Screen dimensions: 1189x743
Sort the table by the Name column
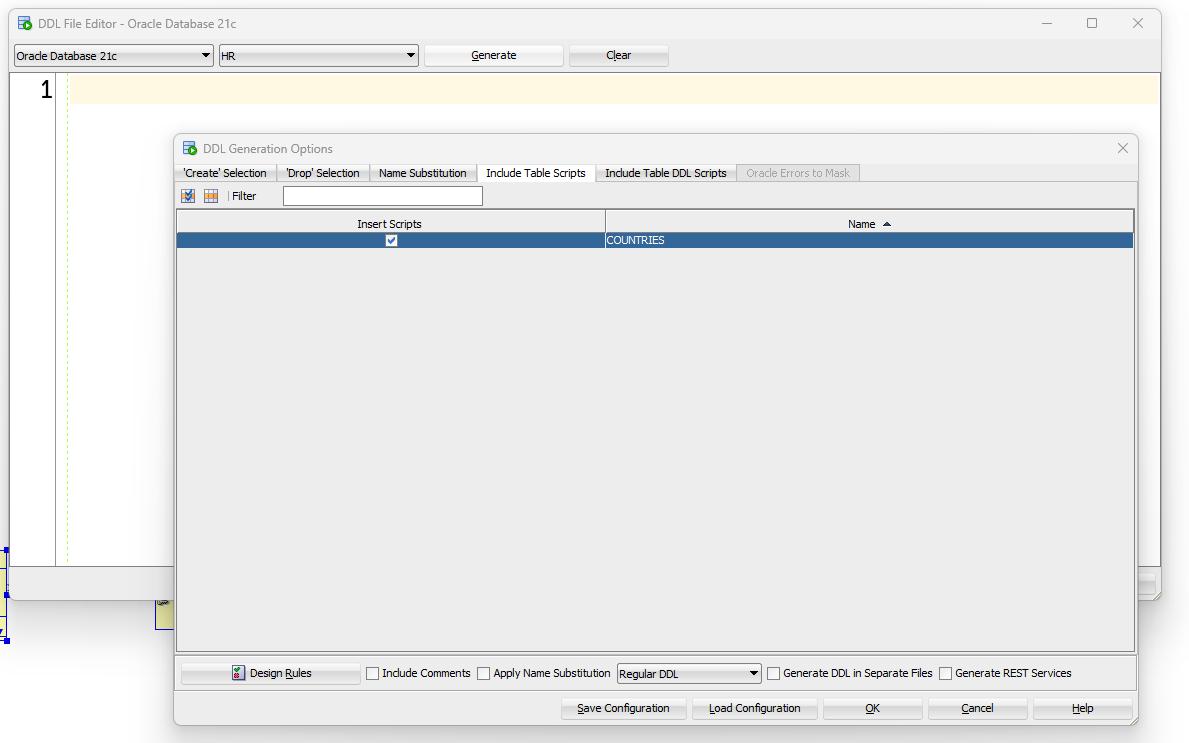point(869,224)
